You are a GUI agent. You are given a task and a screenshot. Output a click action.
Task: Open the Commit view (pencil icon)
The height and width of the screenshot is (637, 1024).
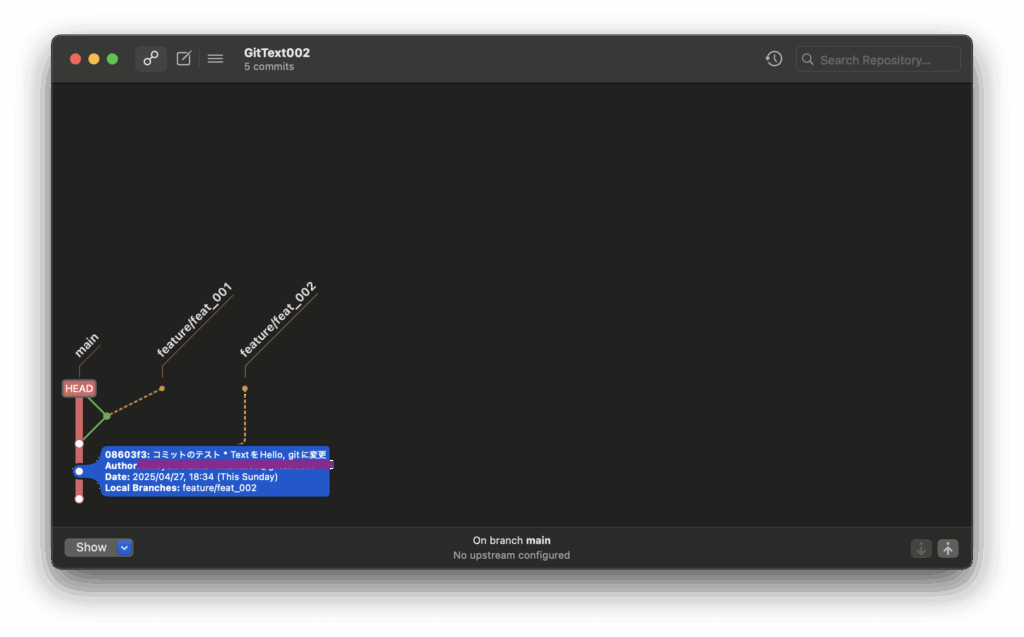184,59
